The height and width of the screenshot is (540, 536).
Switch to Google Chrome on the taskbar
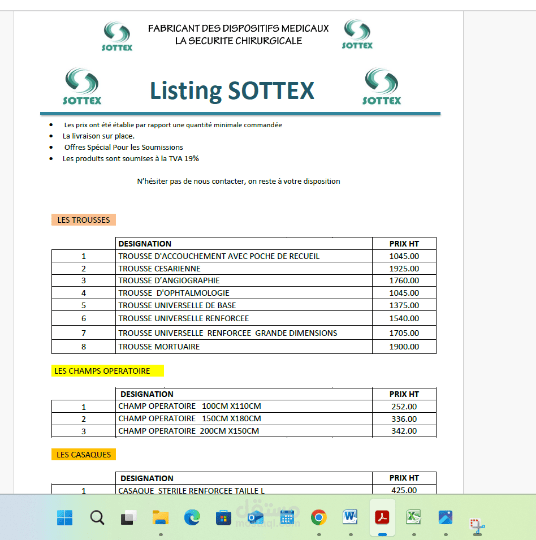tap(319, 517)
